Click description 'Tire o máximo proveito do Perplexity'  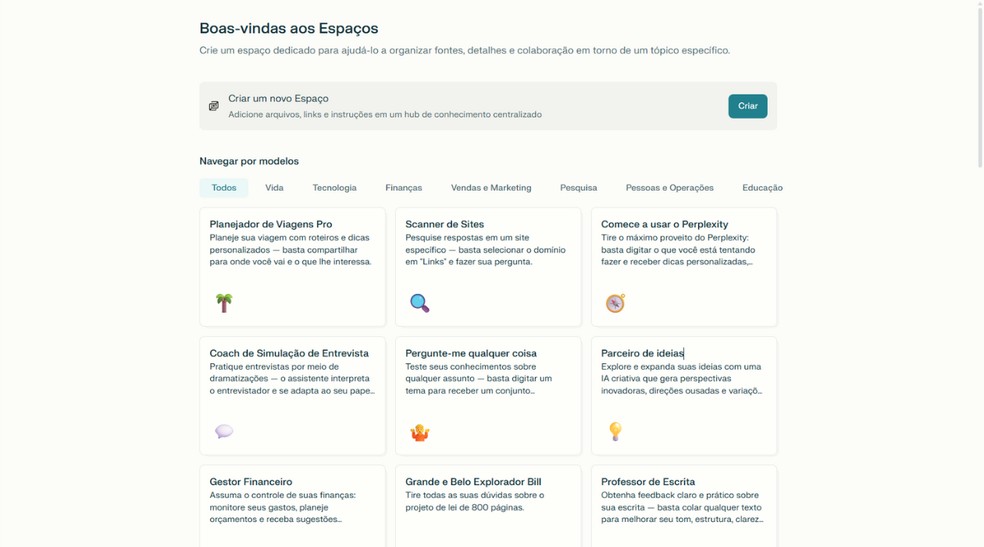[678, 250]
